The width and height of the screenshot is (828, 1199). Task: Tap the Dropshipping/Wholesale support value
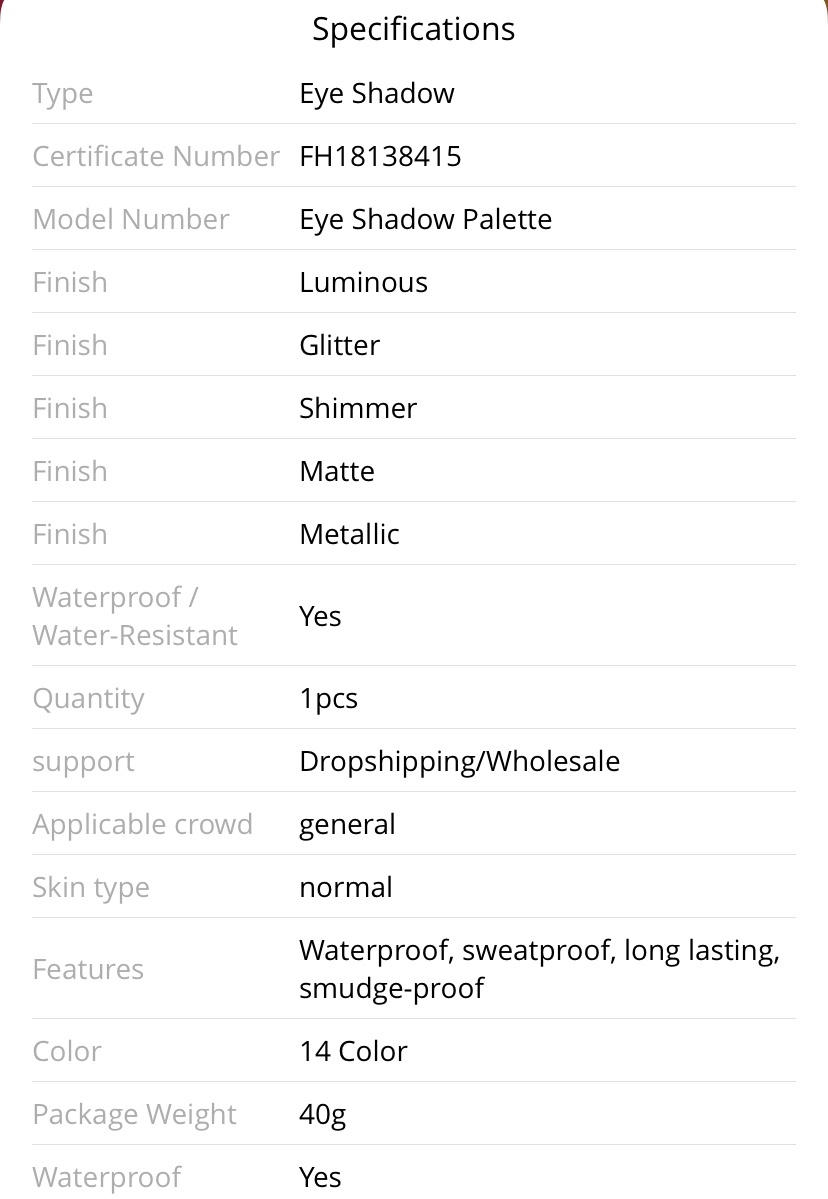coord(459,762)
